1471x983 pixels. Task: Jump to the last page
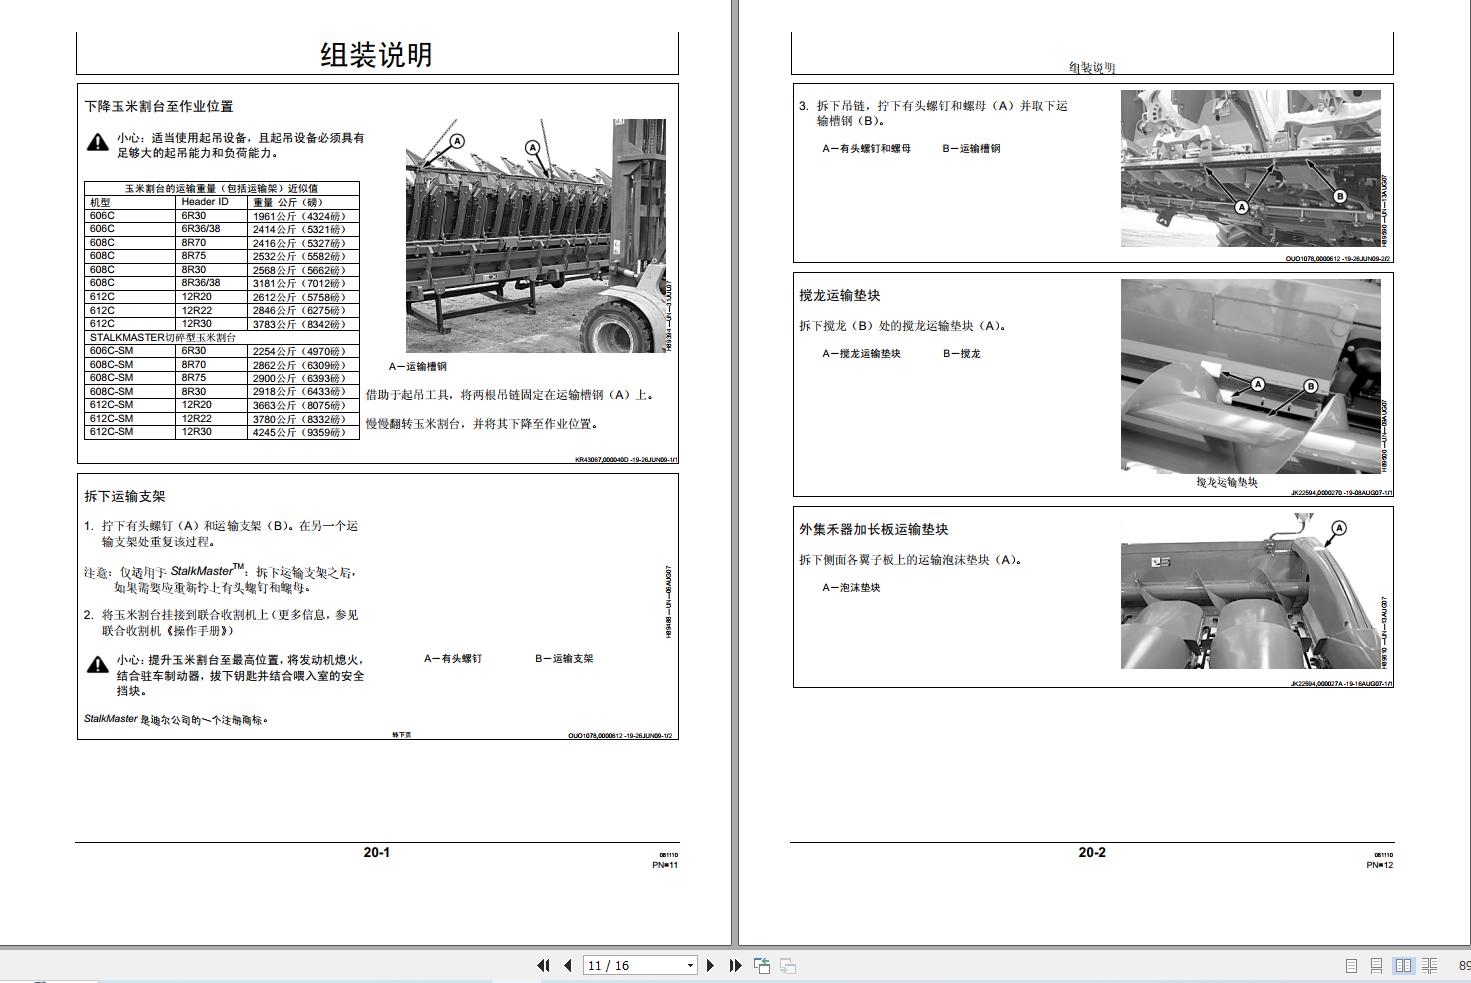(x=735, y=965)
